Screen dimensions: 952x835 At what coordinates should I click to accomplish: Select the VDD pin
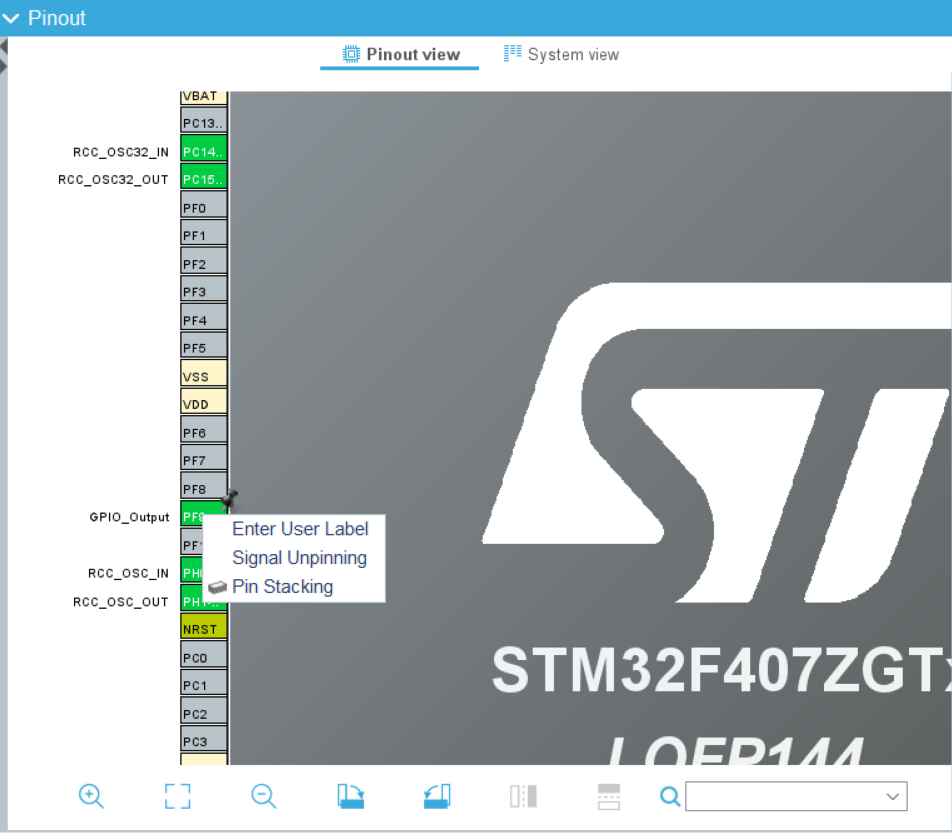click(x=204, y=401)
